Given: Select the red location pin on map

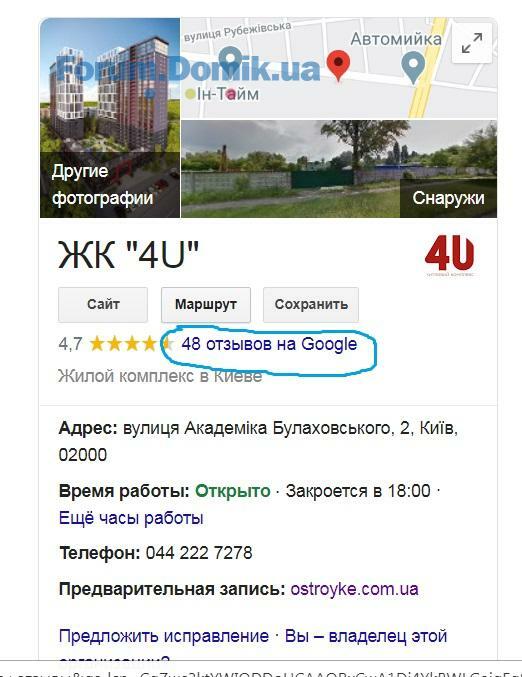Looking at the screenshot, I should [x=339, y=65].
